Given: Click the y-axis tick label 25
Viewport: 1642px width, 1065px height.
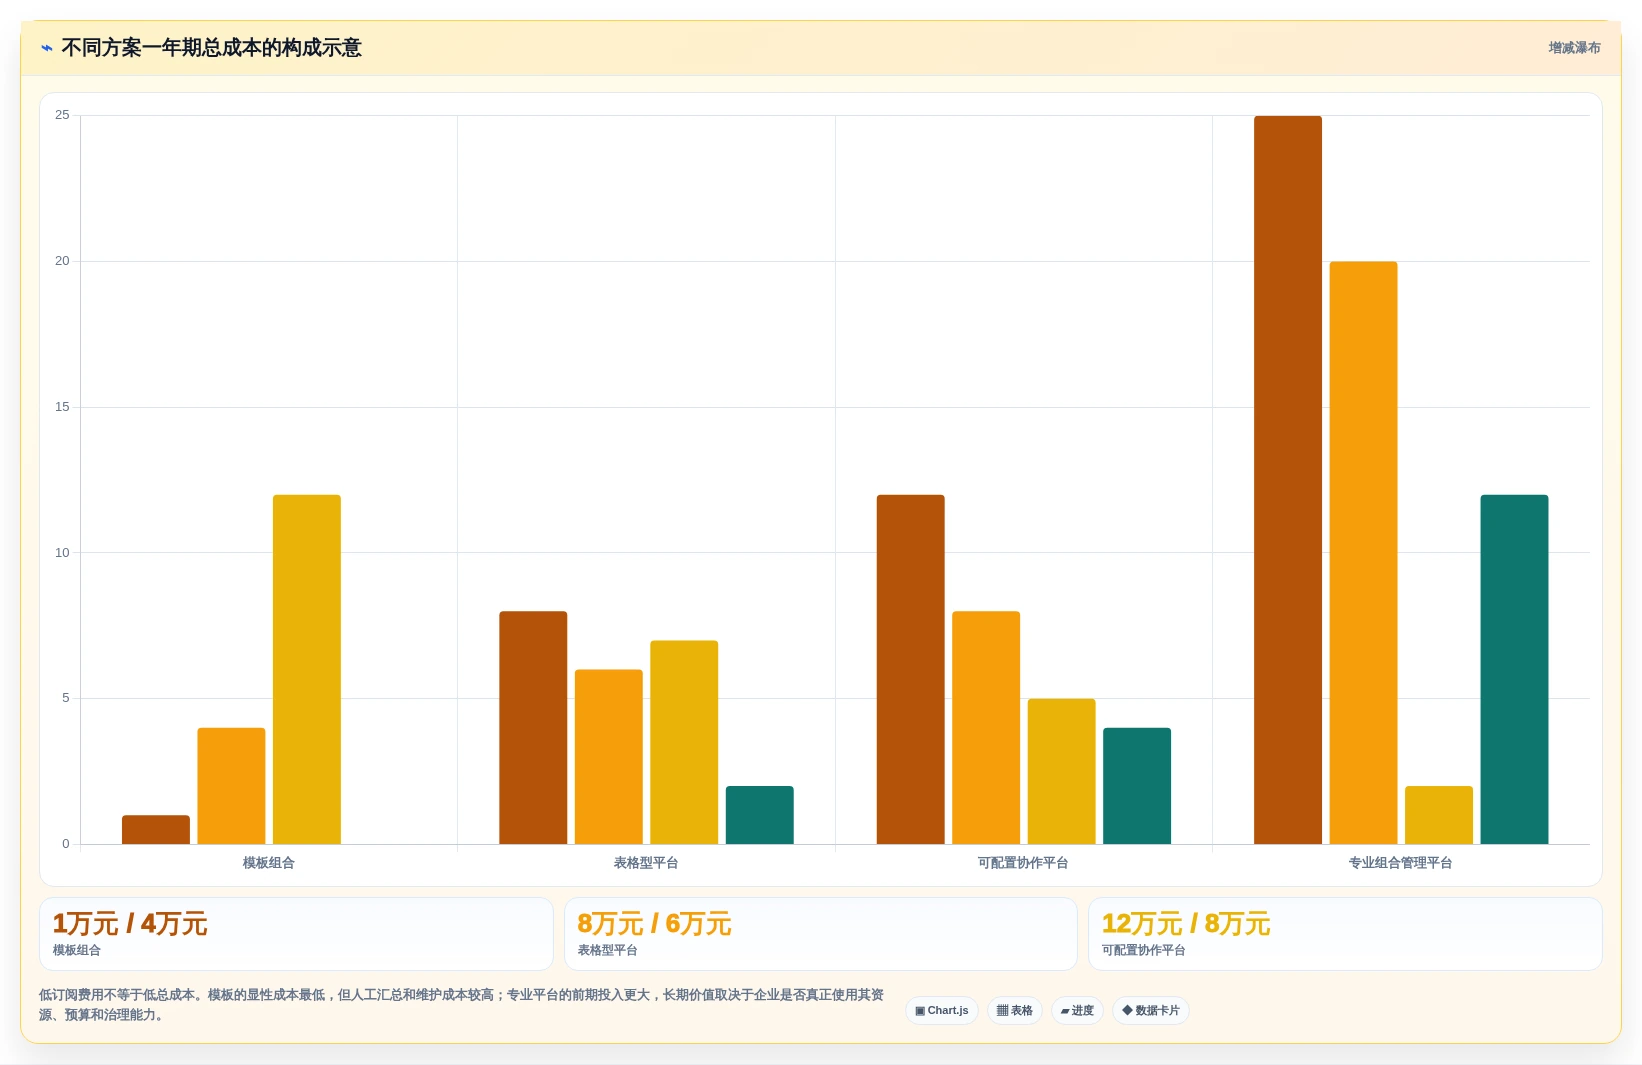Looking at the screenshot, I should pos(62,115).
